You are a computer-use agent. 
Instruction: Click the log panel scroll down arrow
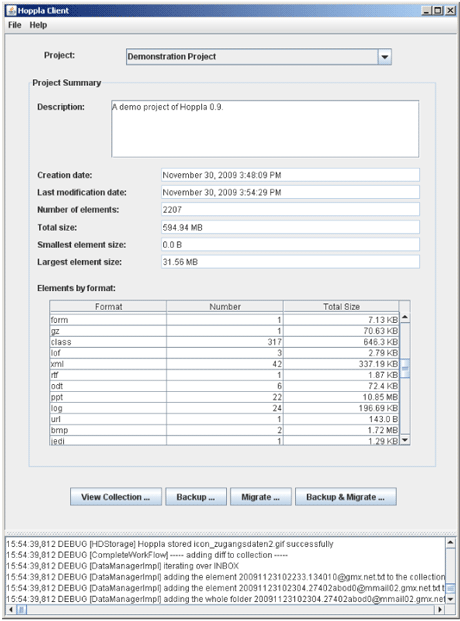click(450, 599)
